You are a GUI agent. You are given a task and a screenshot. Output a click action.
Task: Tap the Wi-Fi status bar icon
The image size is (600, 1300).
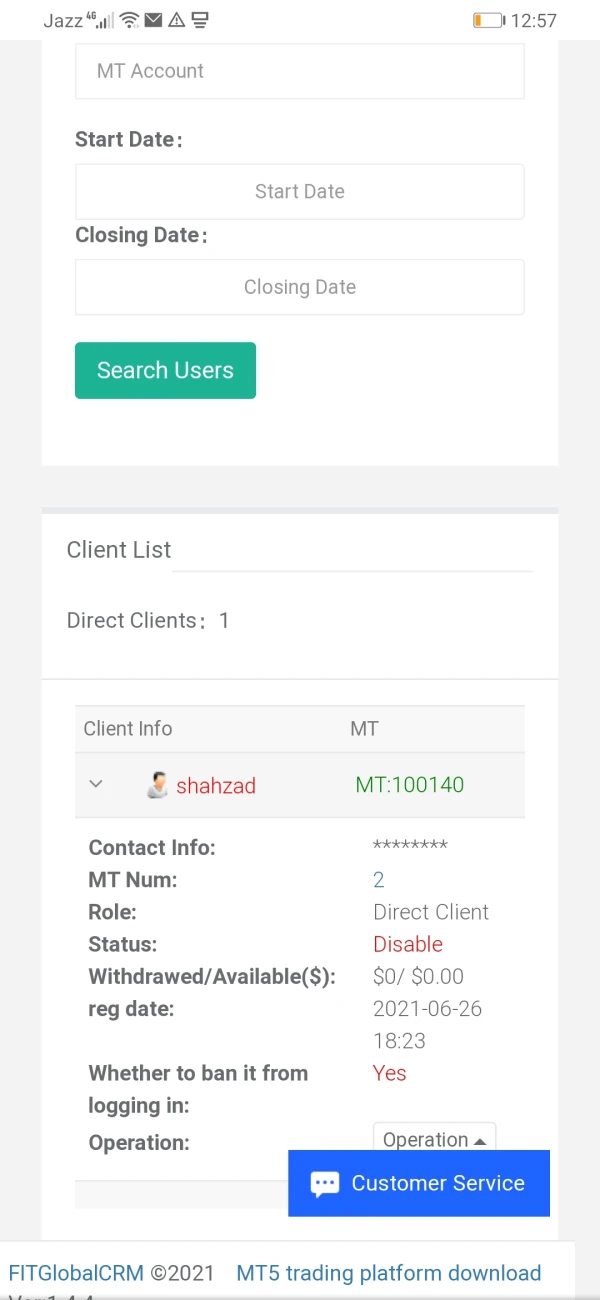pos(129,20)
